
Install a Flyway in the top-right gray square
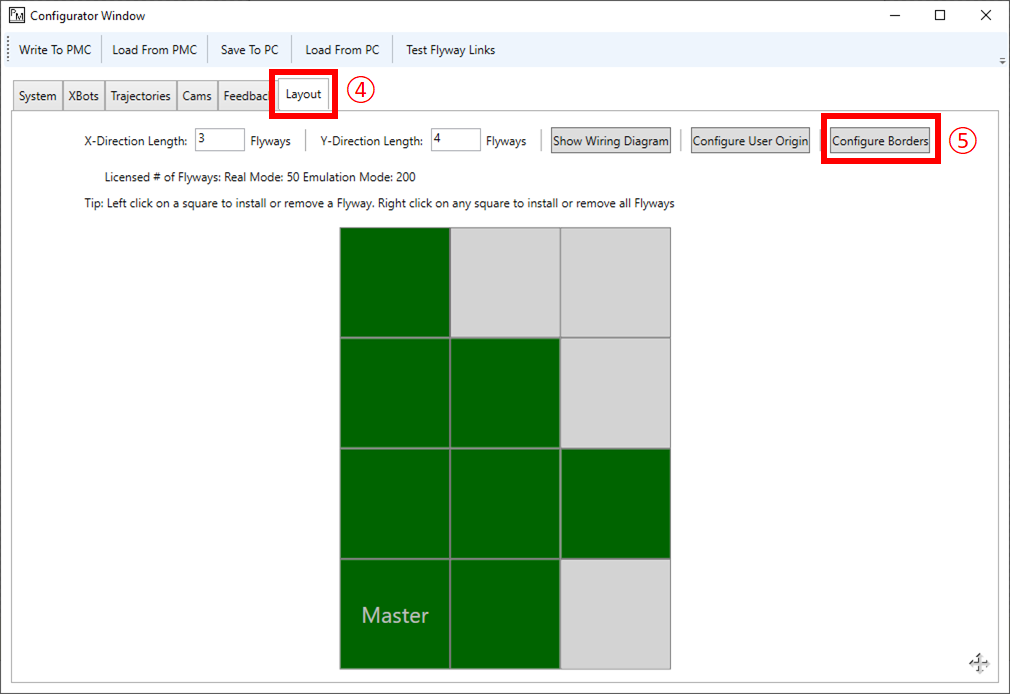615,282
